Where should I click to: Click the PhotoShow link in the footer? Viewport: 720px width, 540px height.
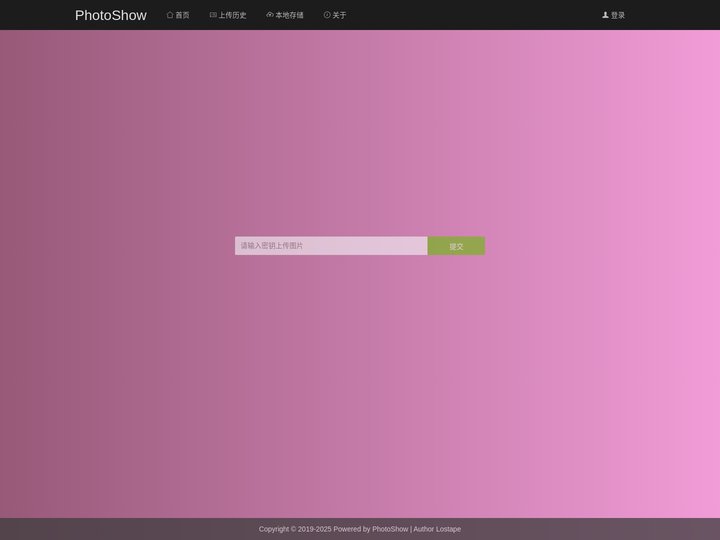pos(390,529)
